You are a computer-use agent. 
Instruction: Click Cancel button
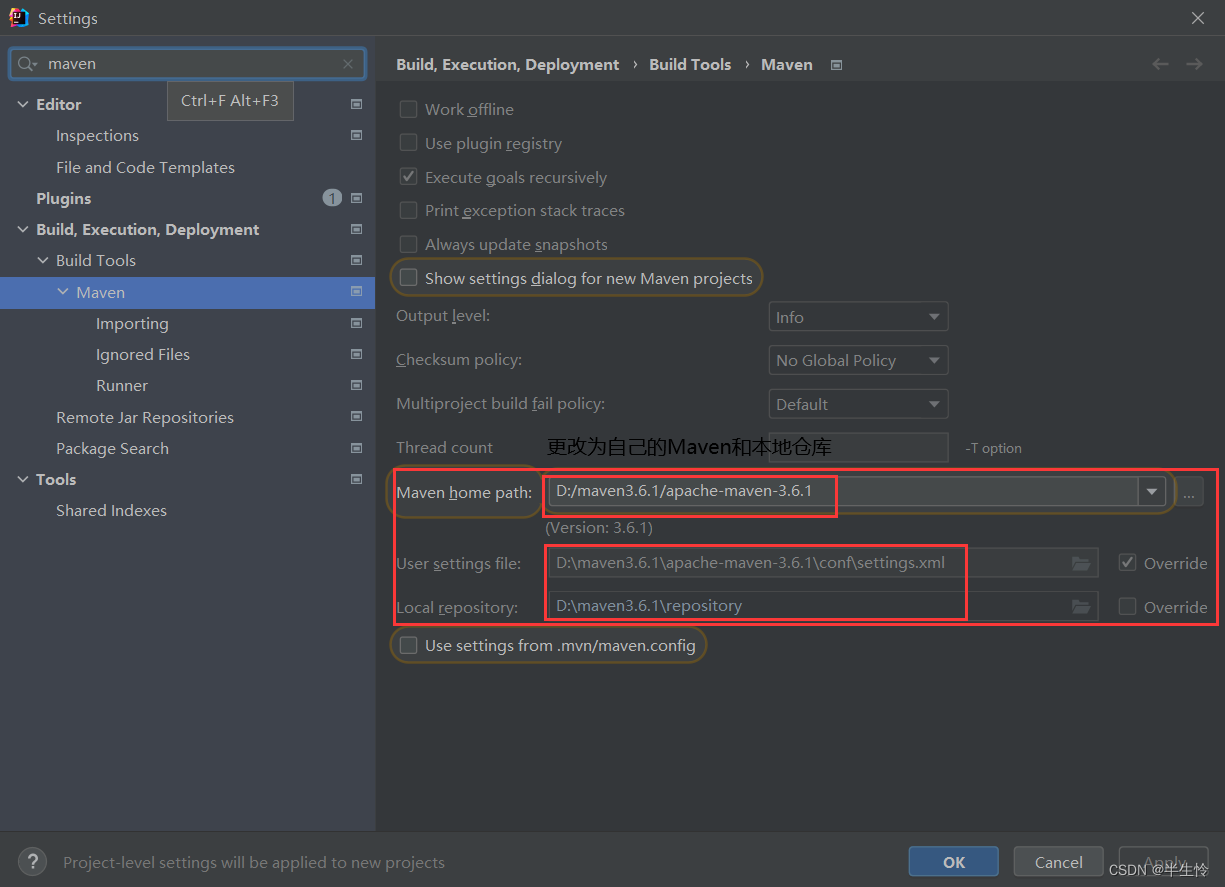[1059, 862]
